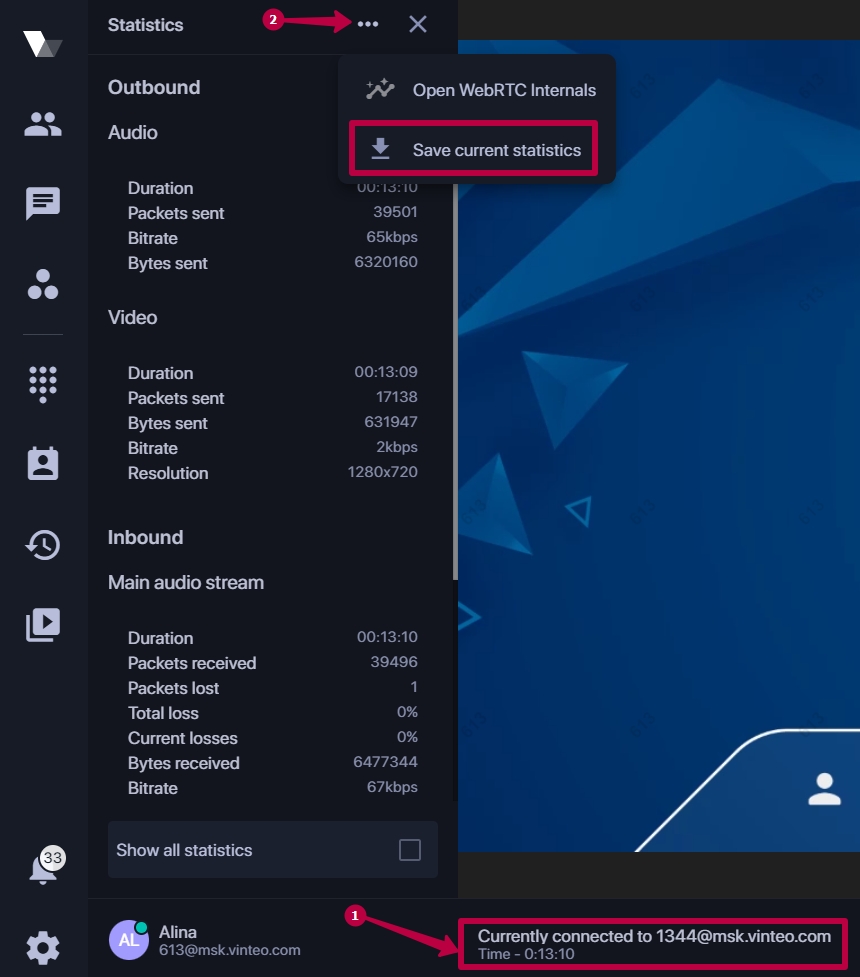The height and width of the screenshot is (977, 860).
Task: Click the WebRTC Internals graph icon
Action: pyautogui.click(x=380, y=89)
